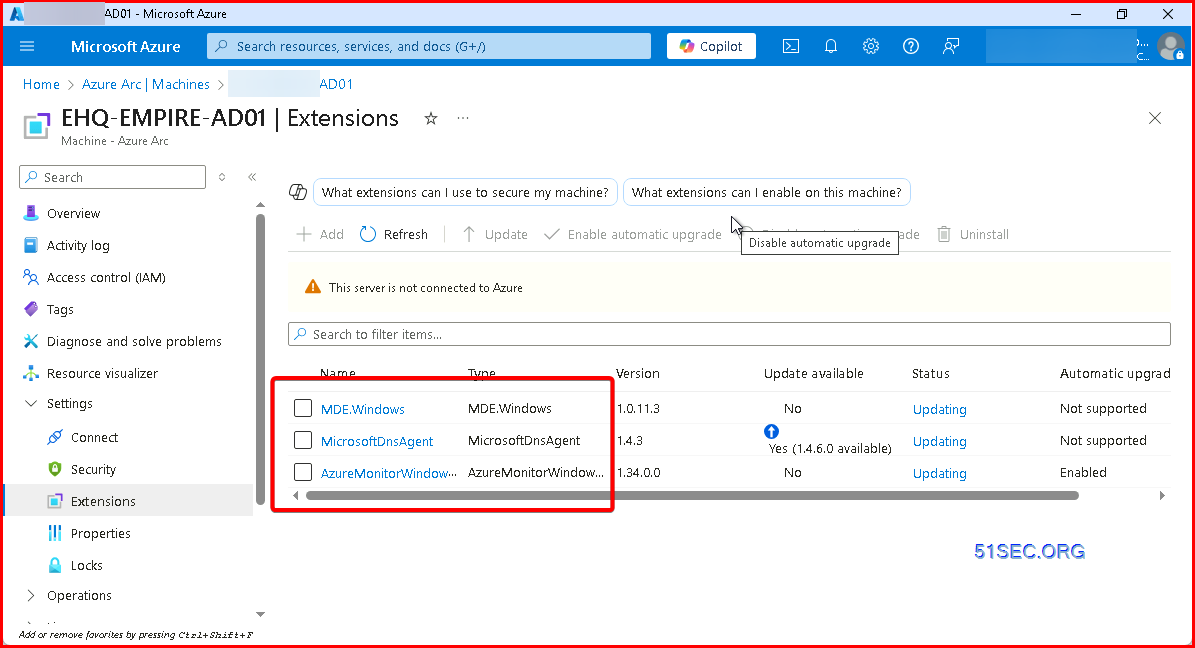Viewport: 1195px width, 648px height.
Task: Check the MicrosoftDnsAgent row checkbox
Action: (303, 440)
